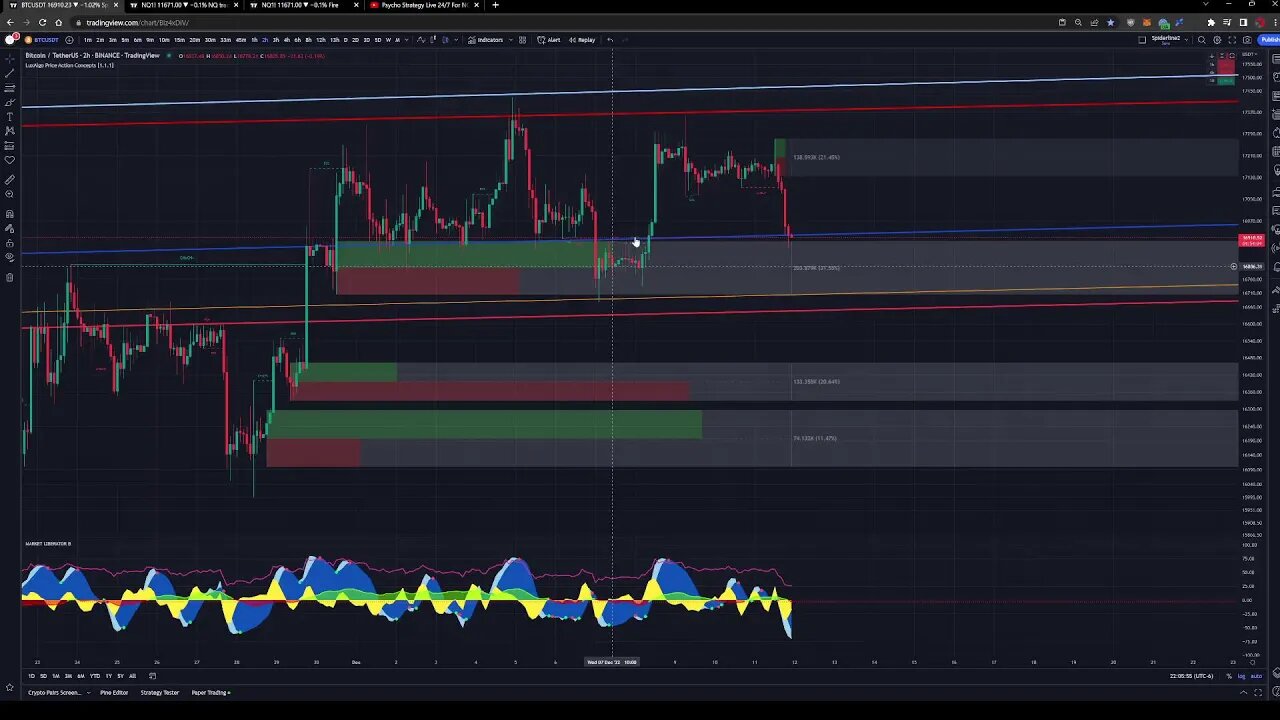Image resolution: width=1280 pixels, height=720 pixels.
Task: Open the Fibonacci tools in left toolbar
Action: [x=10, y=88]
